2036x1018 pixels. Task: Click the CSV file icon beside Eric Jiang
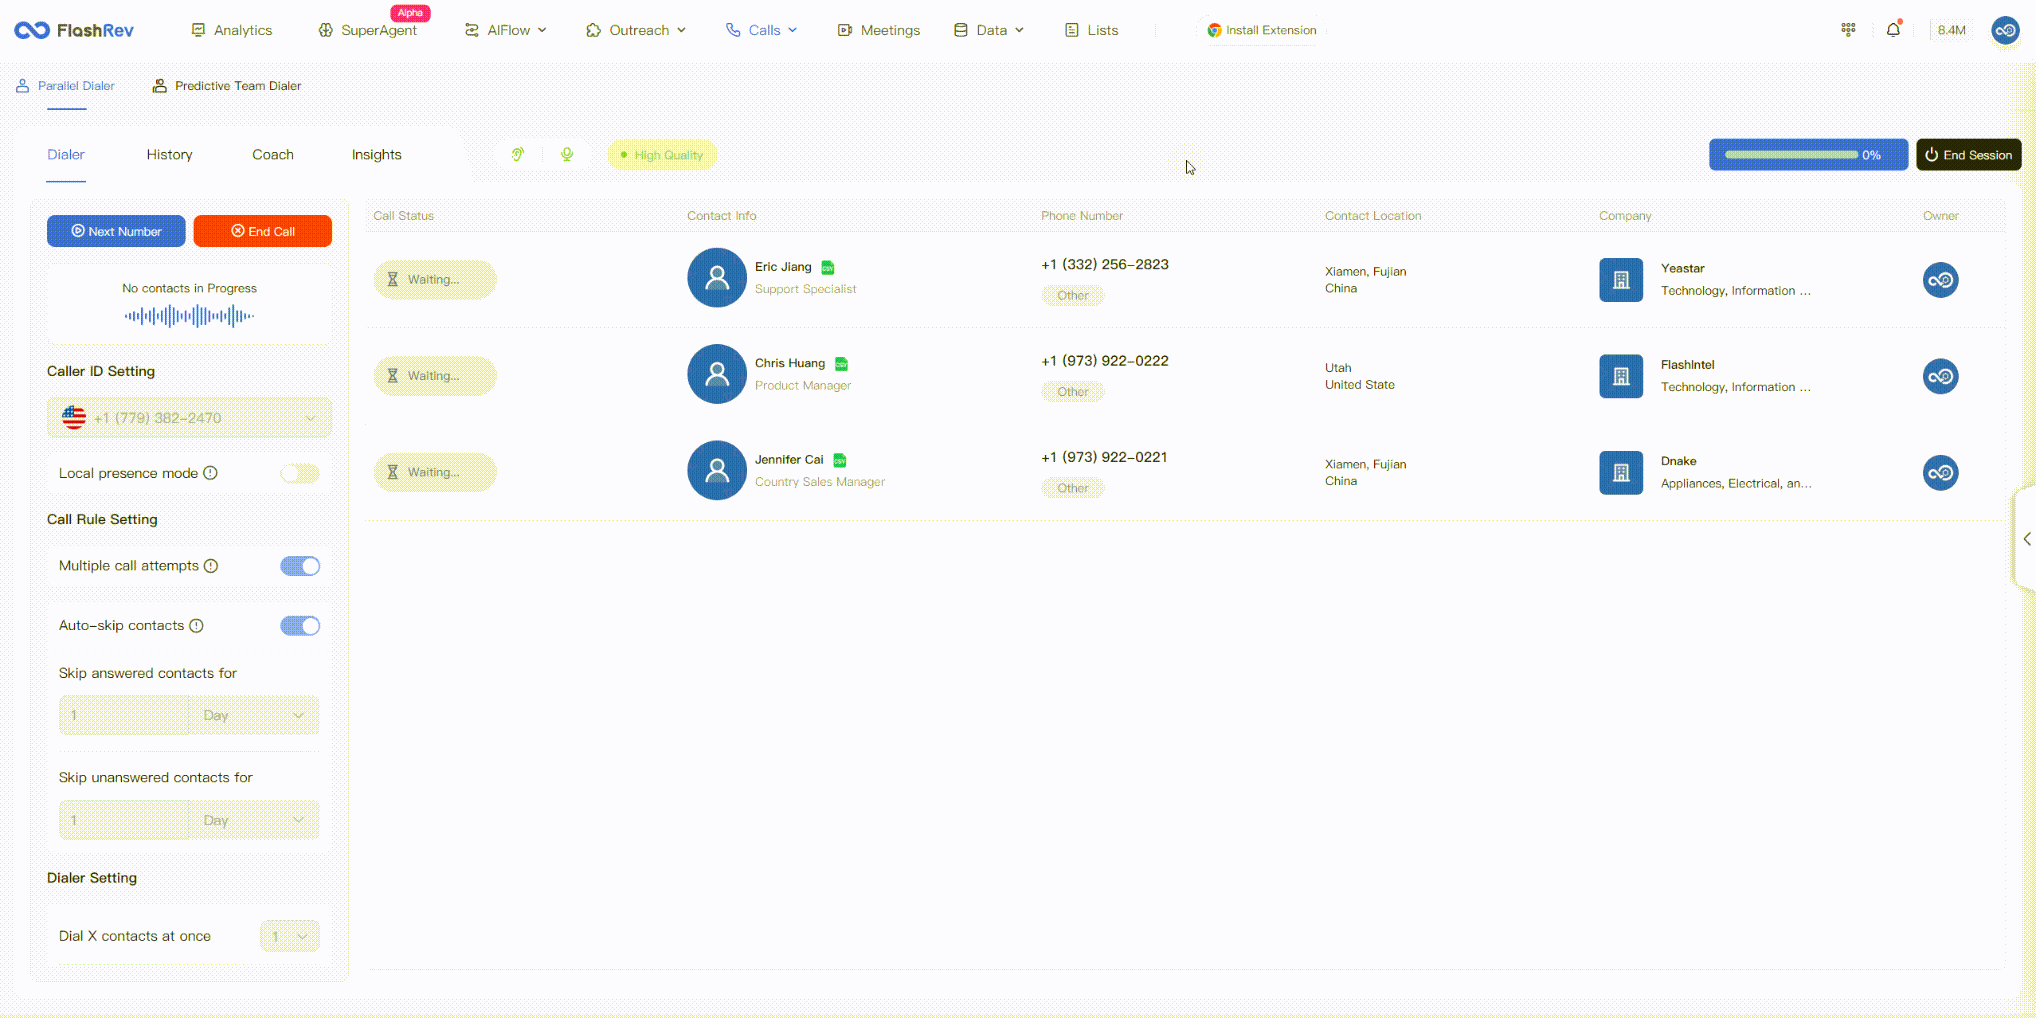(x=828, y=267)
